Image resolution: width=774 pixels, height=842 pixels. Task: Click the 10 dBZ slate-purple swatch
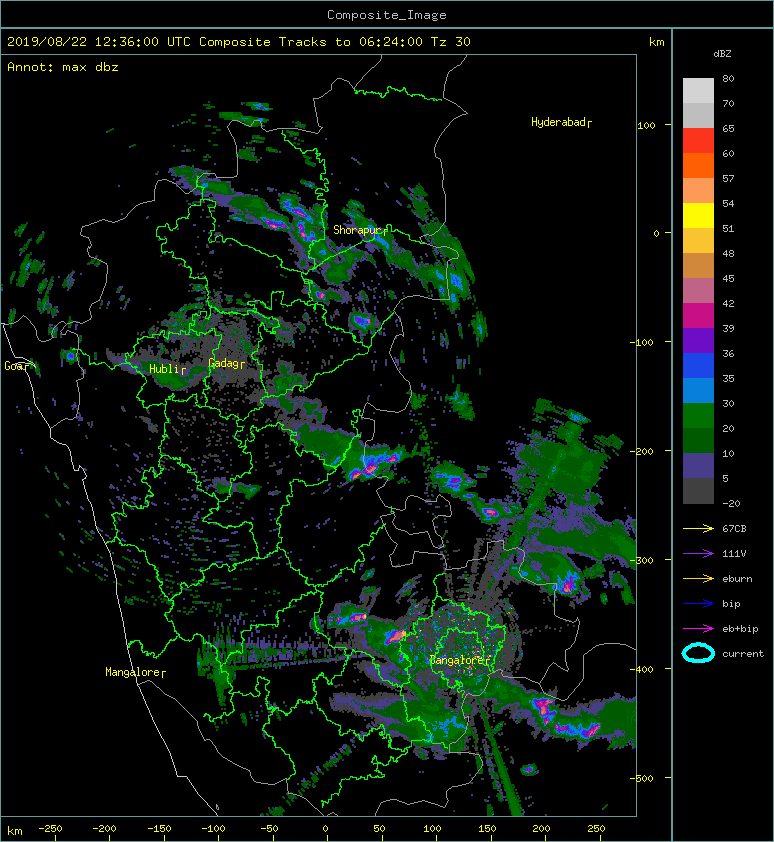(x=698, y=466)
